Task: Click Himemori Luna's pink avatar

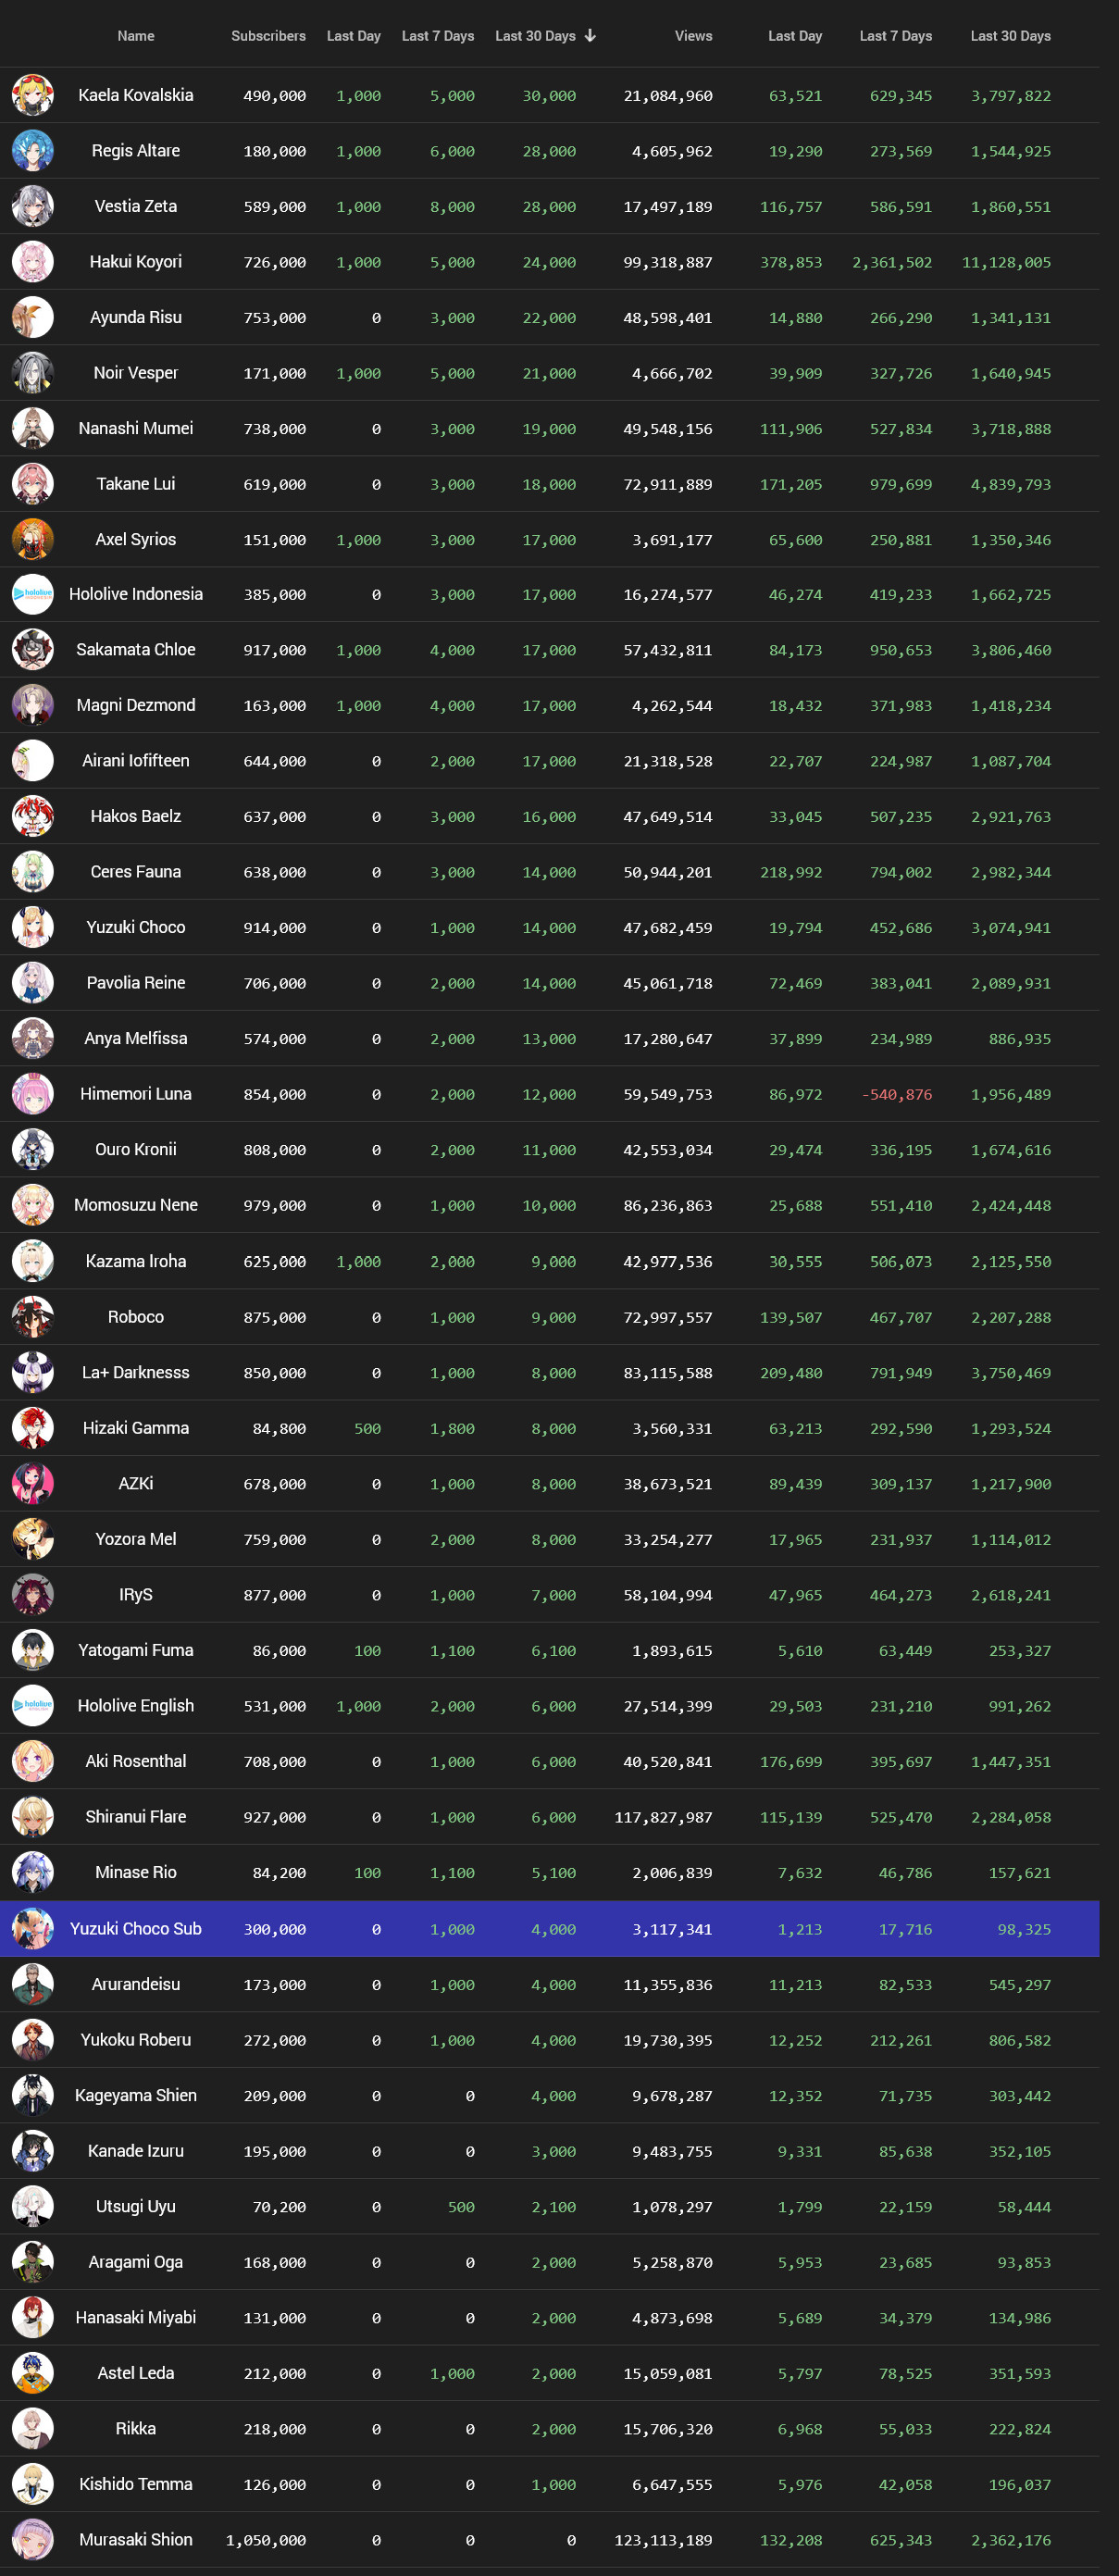Action: pos(32,1094)
